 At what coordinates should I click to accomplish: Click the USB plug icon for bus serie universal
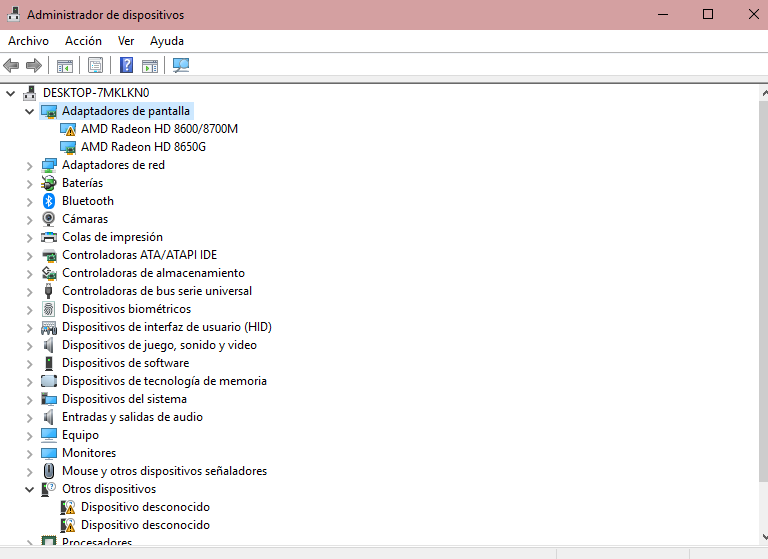pyautogui.click(x=48, y=291)
